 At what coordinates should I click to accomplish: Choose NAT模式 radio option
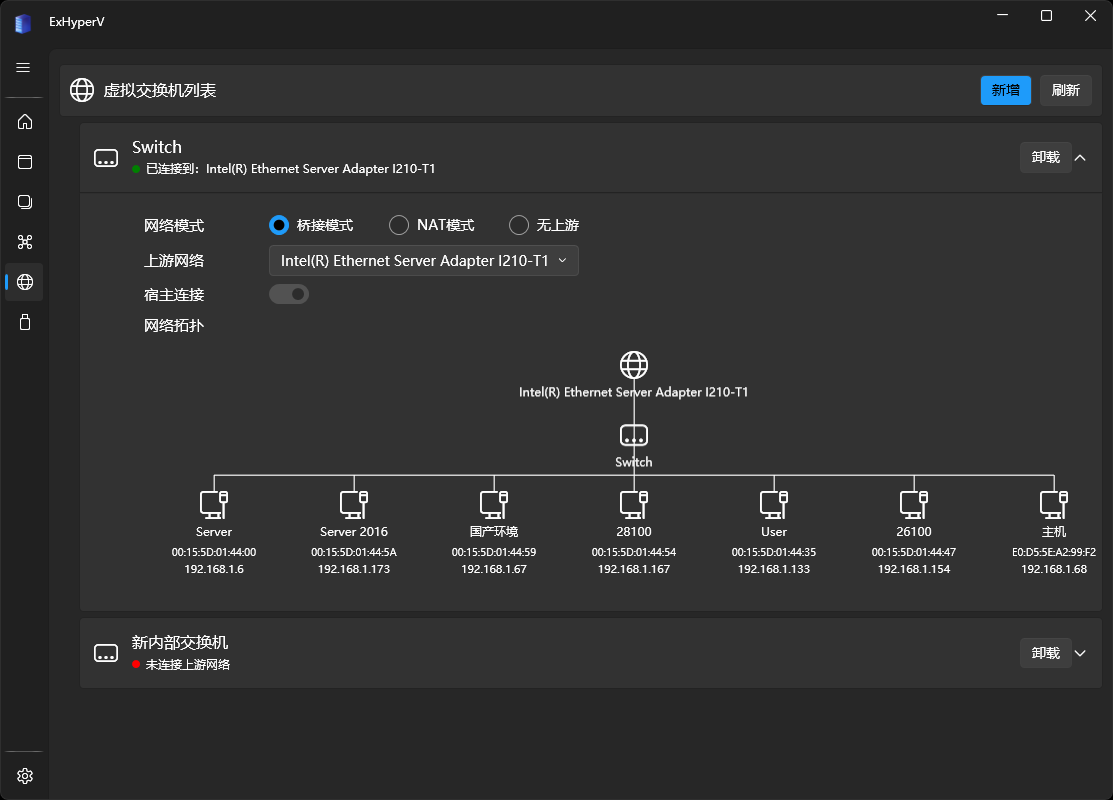coord(399,225)
